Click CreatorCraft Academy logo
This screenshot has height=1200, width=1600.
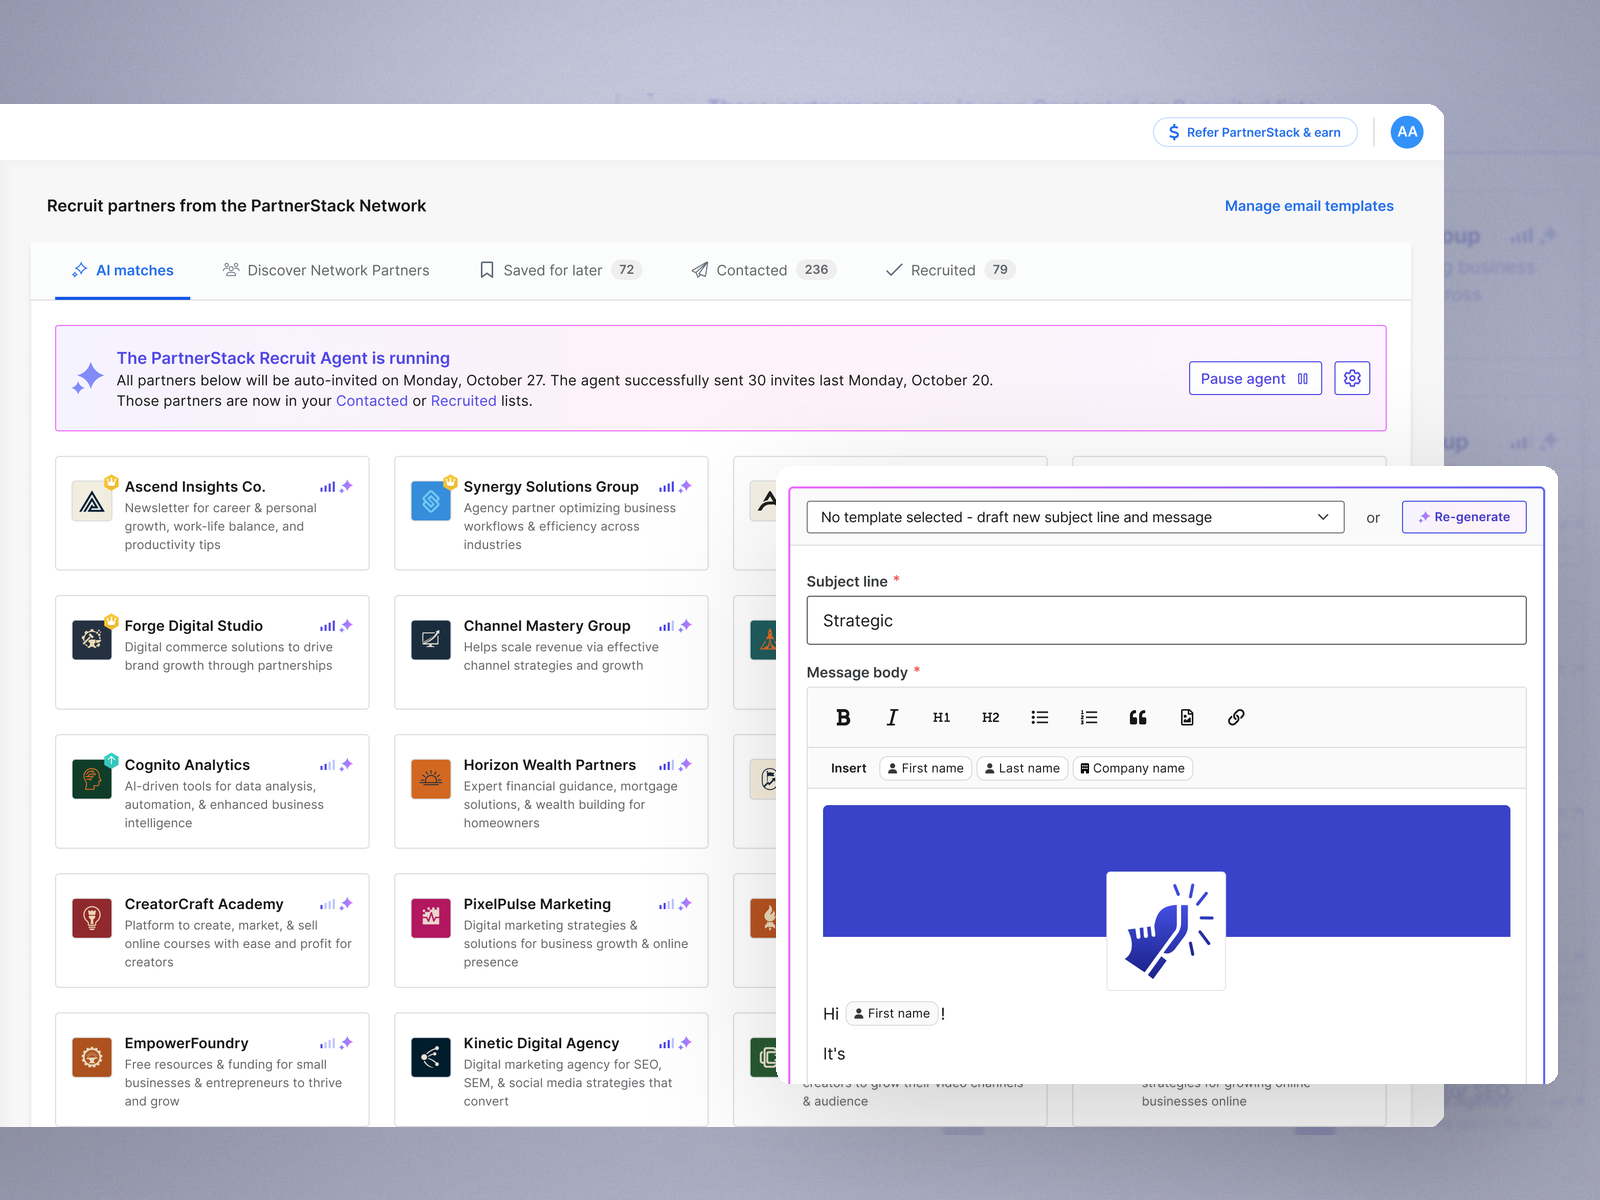(x=92, y=918)
